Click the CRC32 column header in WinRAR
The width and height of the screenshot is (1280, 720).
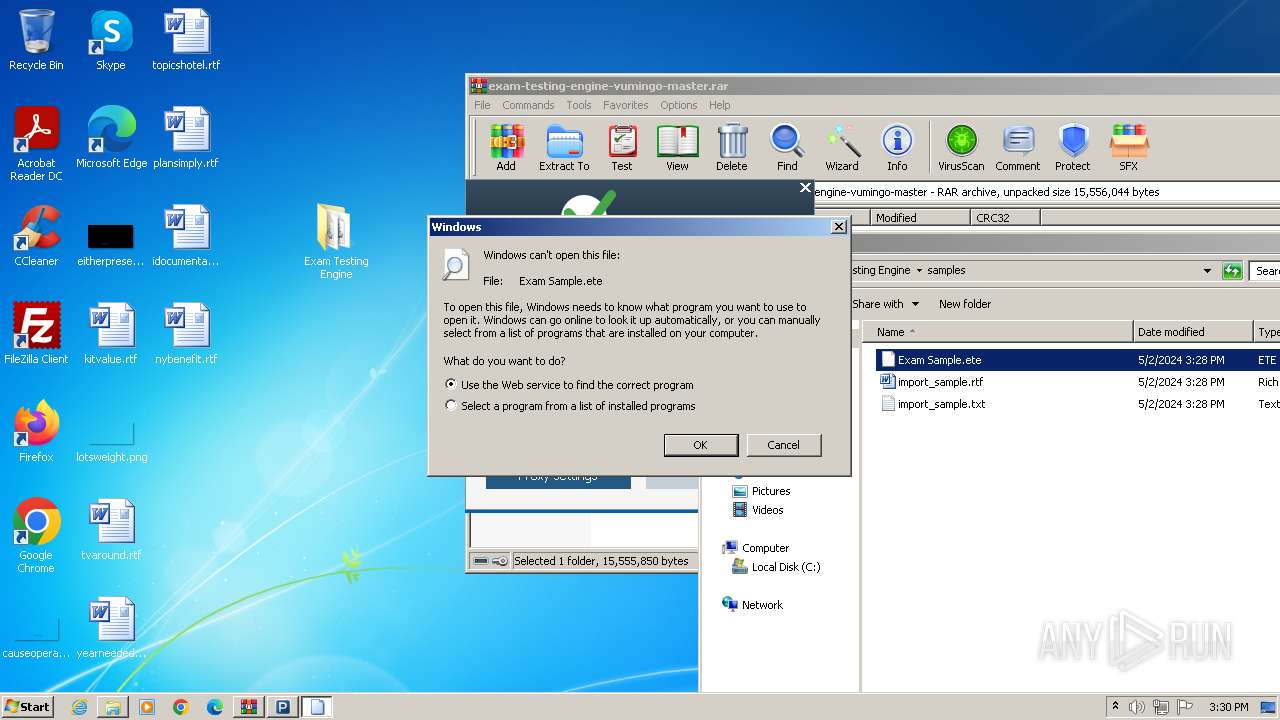tap(1005, 217)
